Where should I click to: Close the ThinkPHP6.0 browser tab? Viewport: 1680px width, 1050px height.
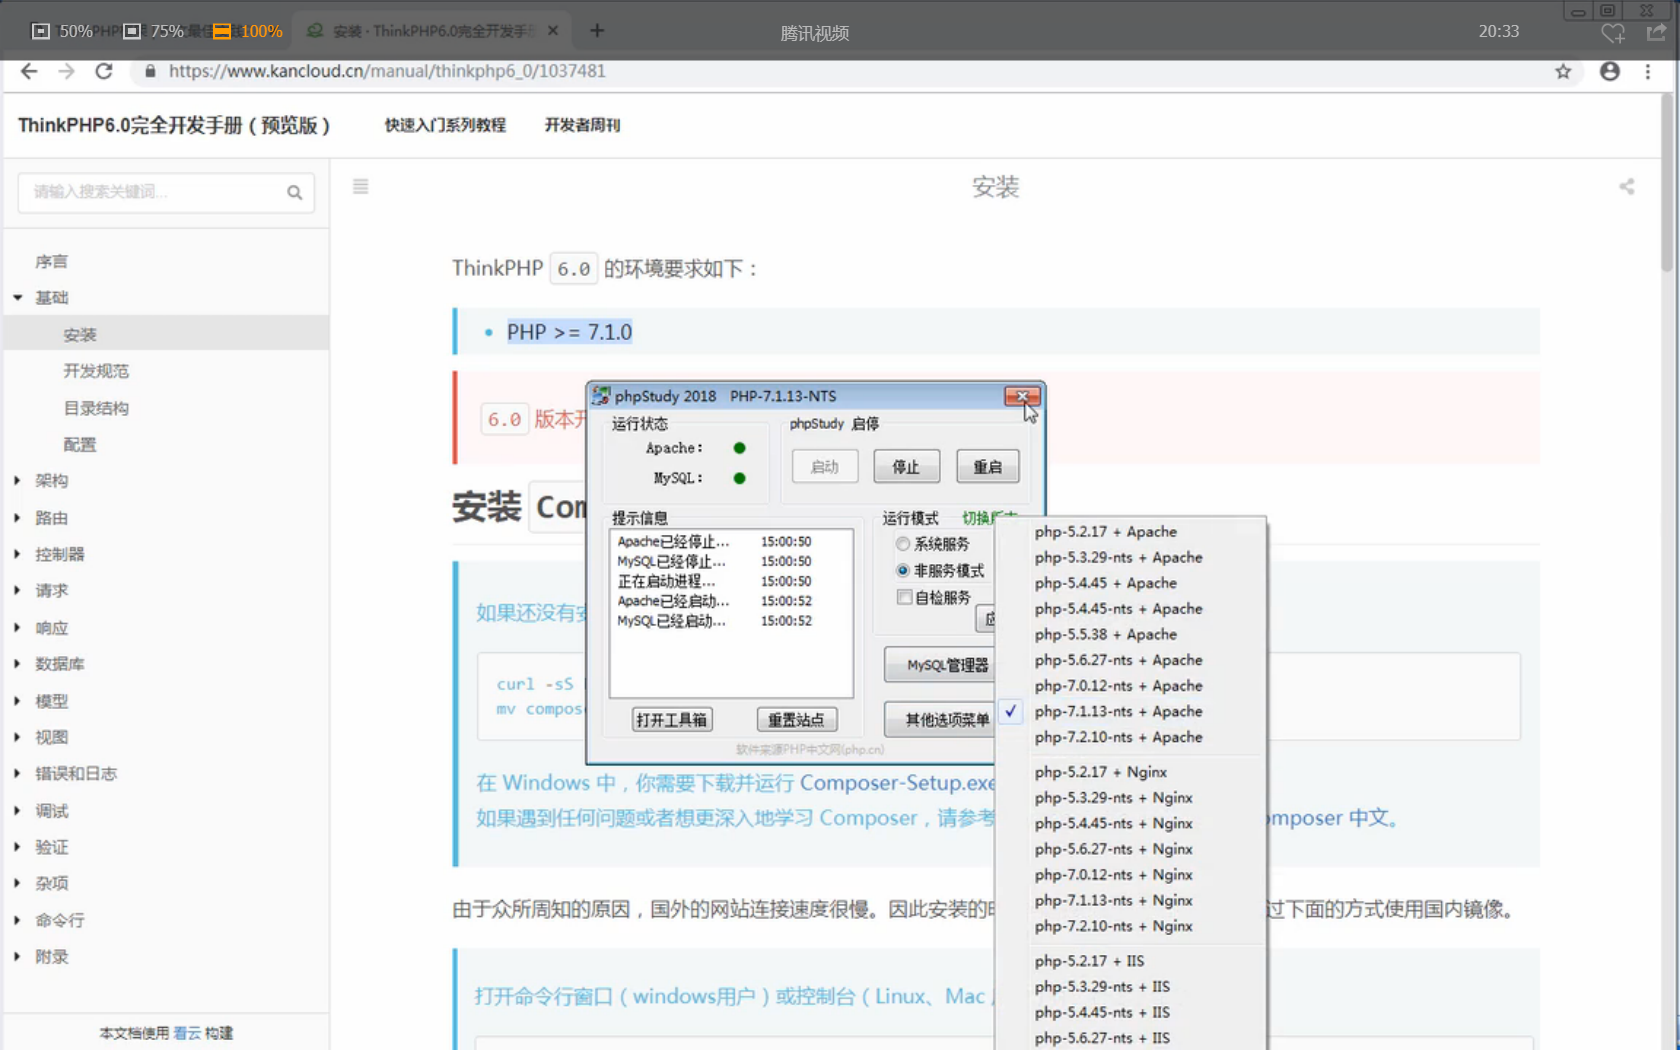(553, 31)
